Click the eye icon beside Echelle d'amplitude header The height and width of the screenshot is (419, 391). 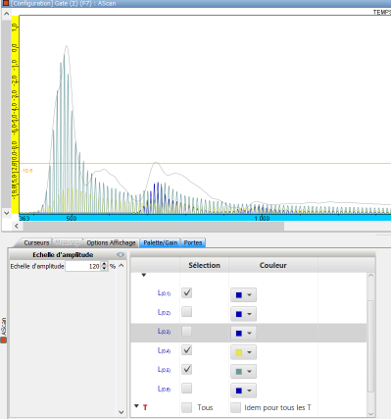pyautogui.click(x=120, y=255)
